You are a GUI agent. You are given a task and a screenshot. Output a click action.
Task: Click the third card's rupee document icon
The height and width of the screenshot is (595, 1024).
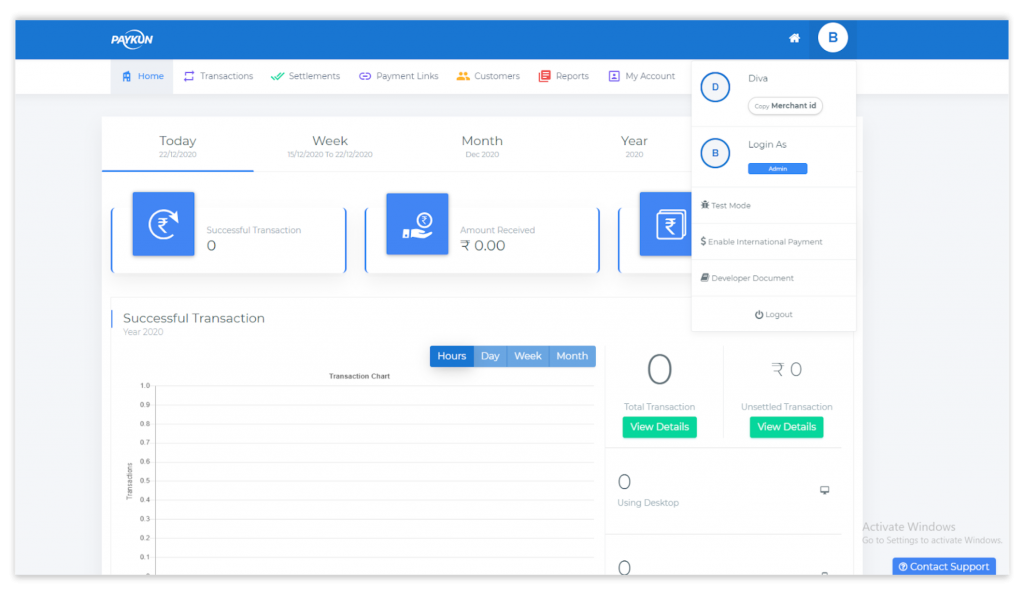(666, 224)
